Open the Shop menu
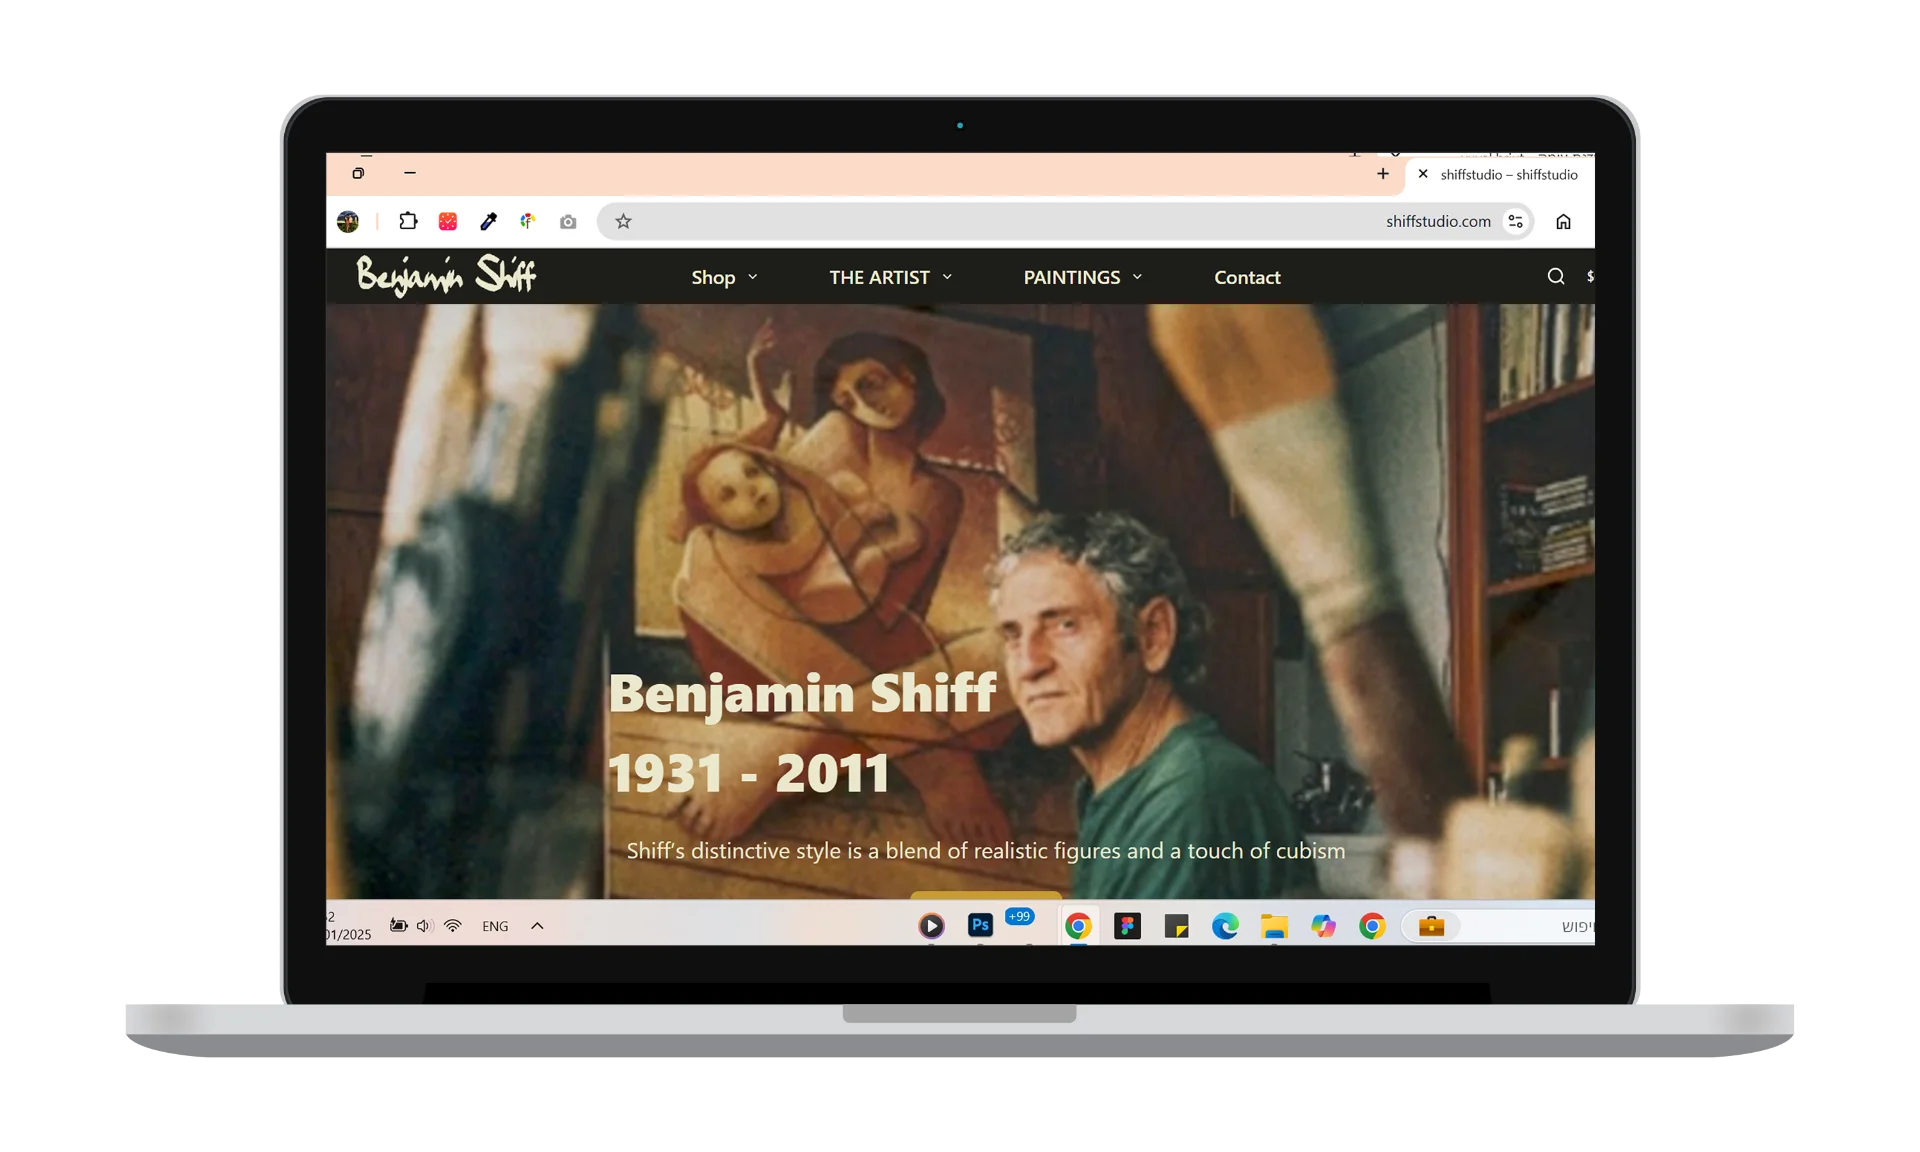 click(713, 277)
